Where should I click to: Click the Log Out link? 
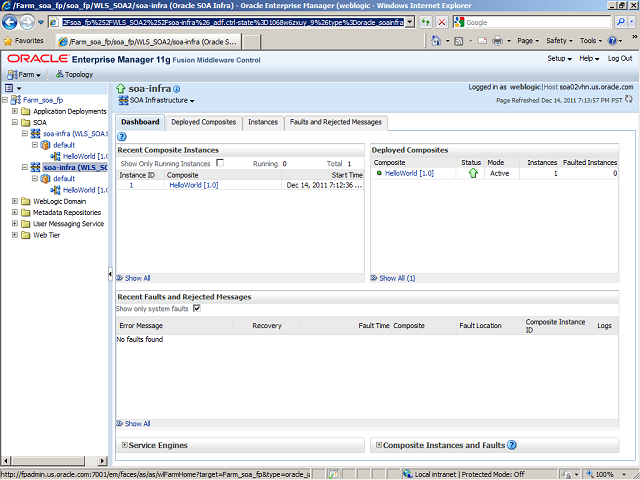point(619,58)
